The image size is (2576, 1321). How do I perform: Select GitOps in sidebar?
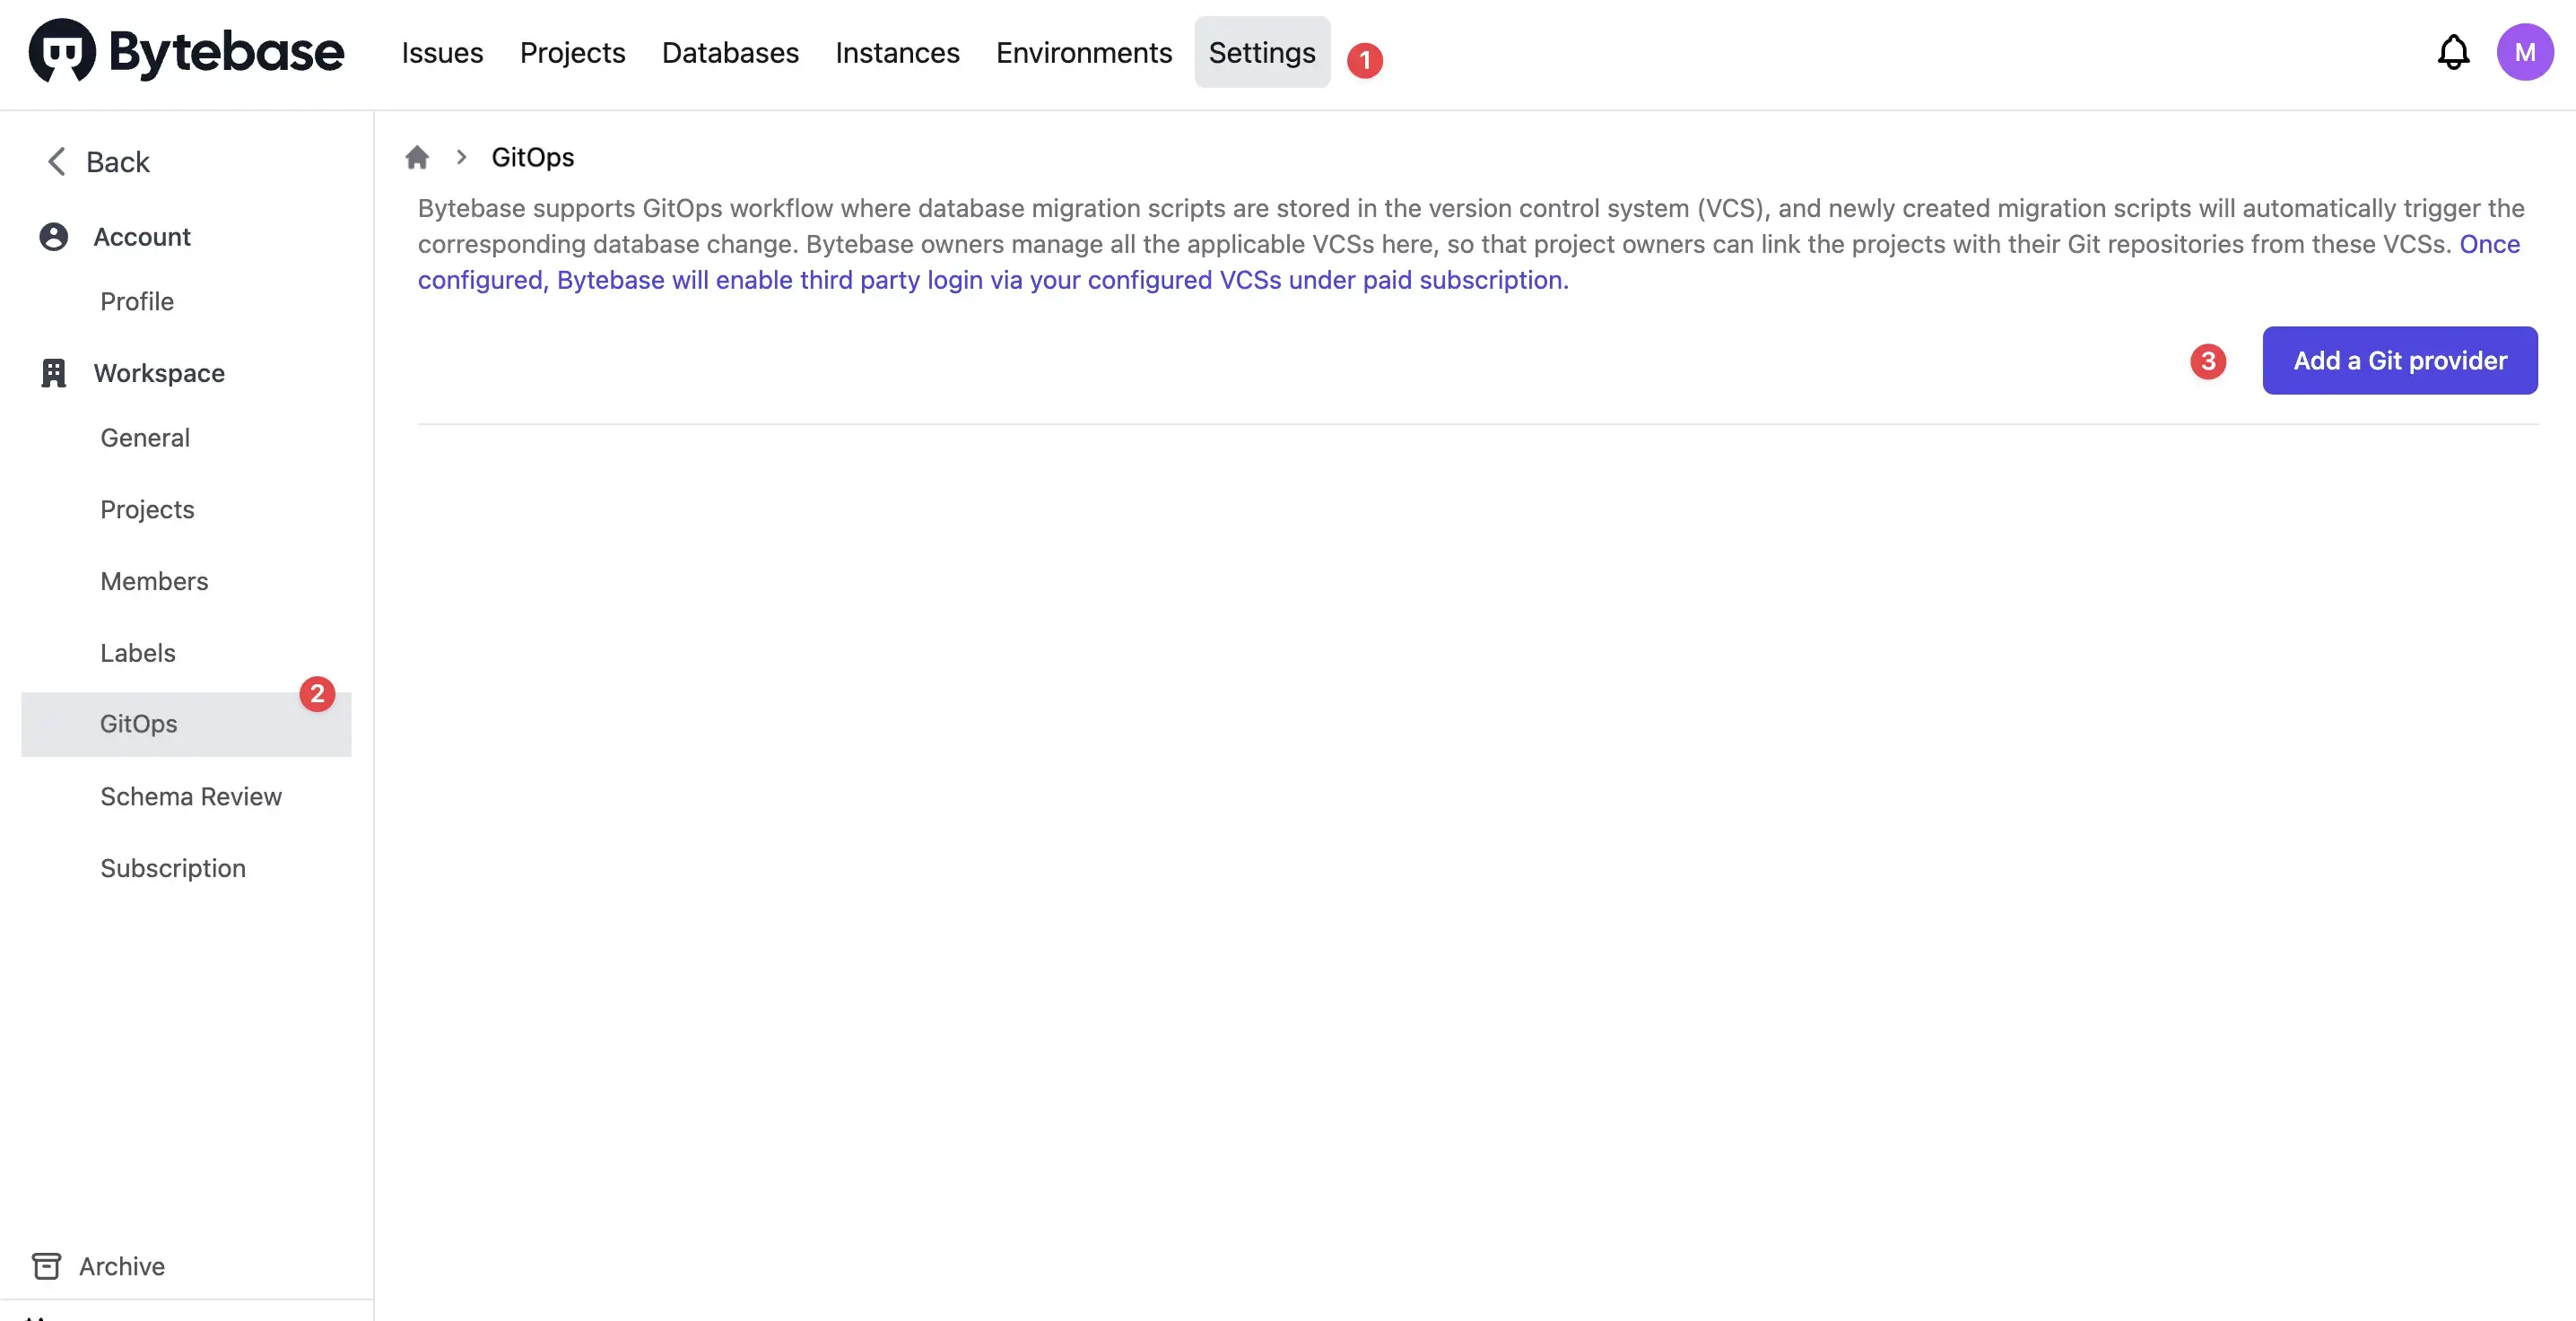click(186, 724)
